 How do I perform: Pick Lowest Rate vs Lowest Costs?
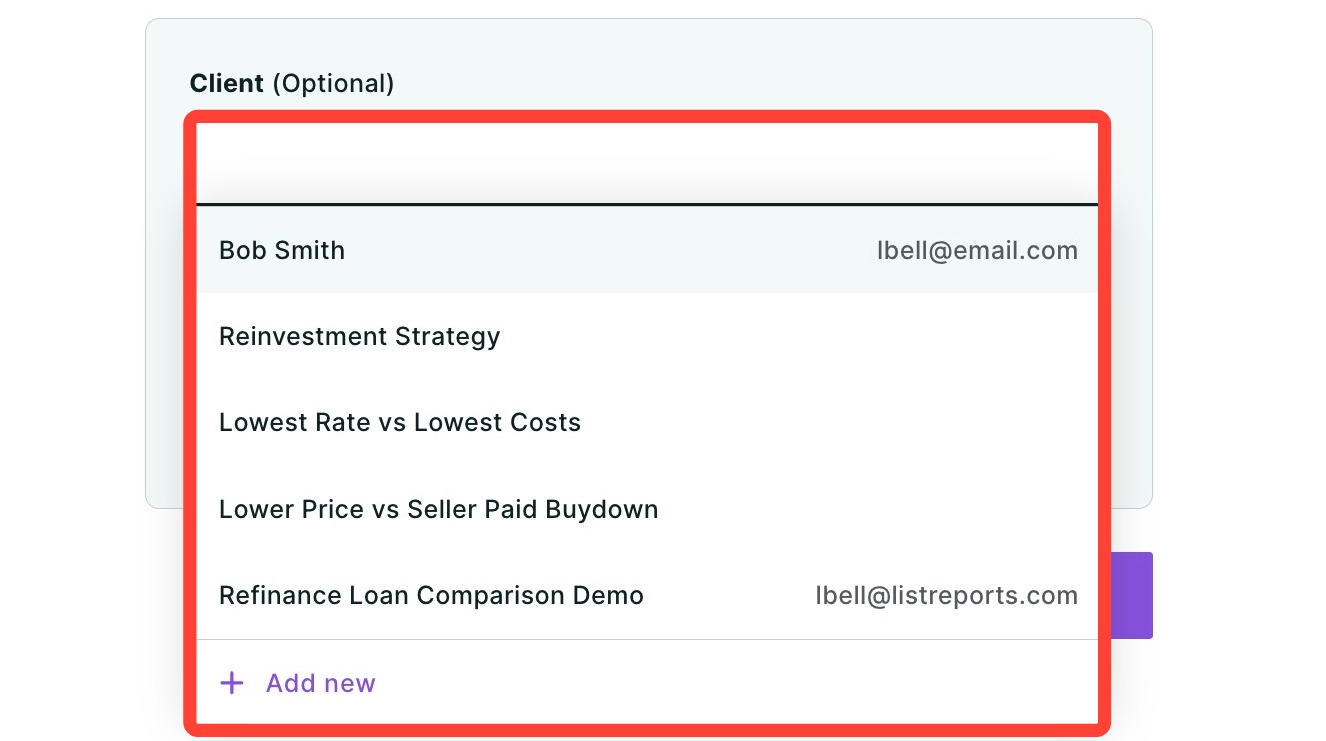click(x=647, y=422)
